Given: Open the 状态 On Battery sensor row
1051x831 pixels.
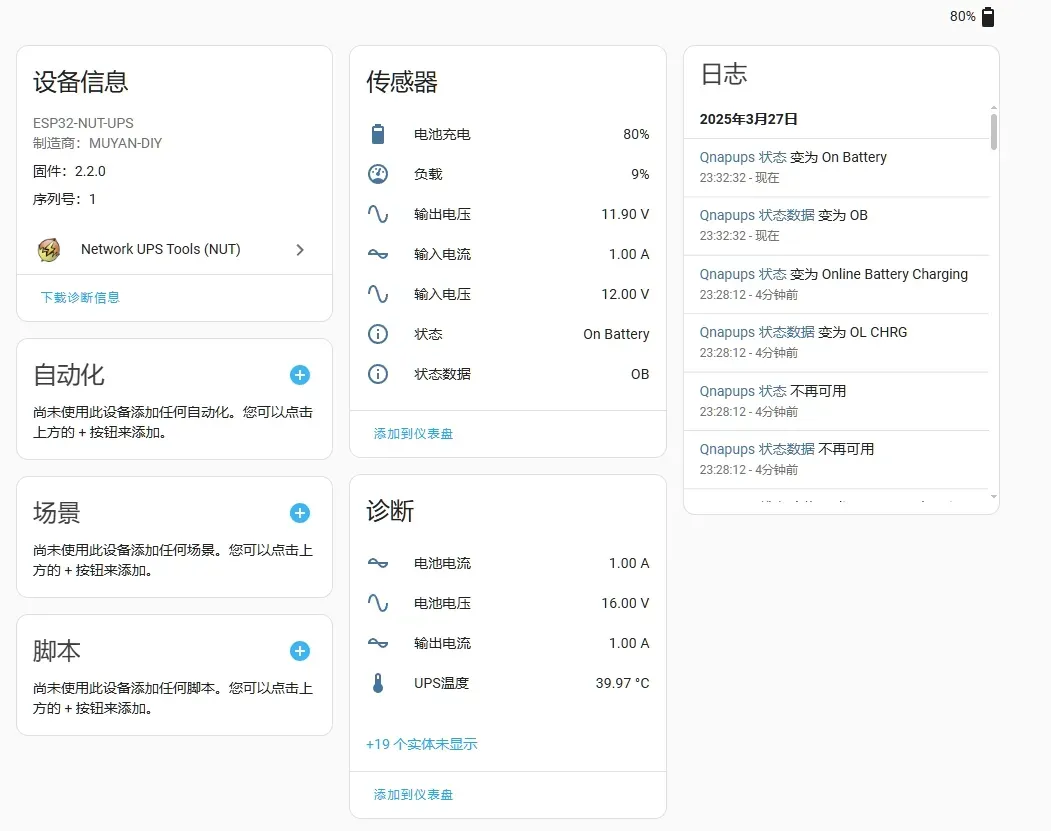Looking at the screenshot, I should tap(507, 334).
